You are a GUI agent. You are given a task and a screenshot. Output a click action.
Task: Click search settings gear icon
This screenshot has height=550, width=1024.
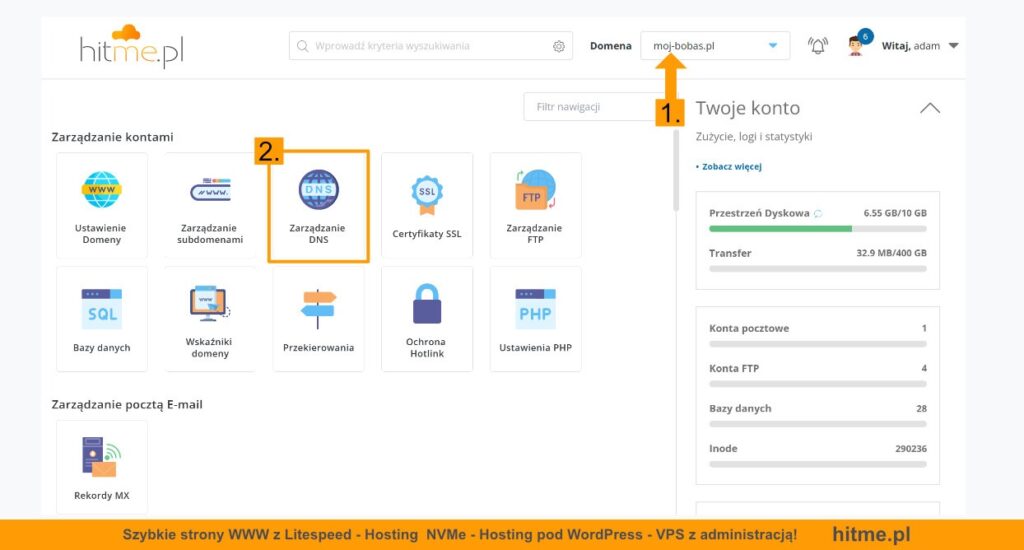tap(559, 46)
